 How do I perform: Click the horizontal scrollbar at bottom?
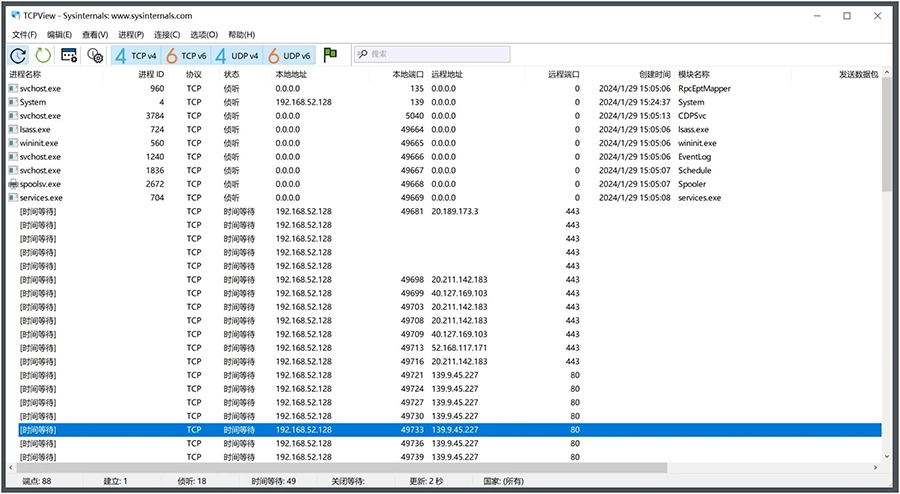(x=340, y=467)
